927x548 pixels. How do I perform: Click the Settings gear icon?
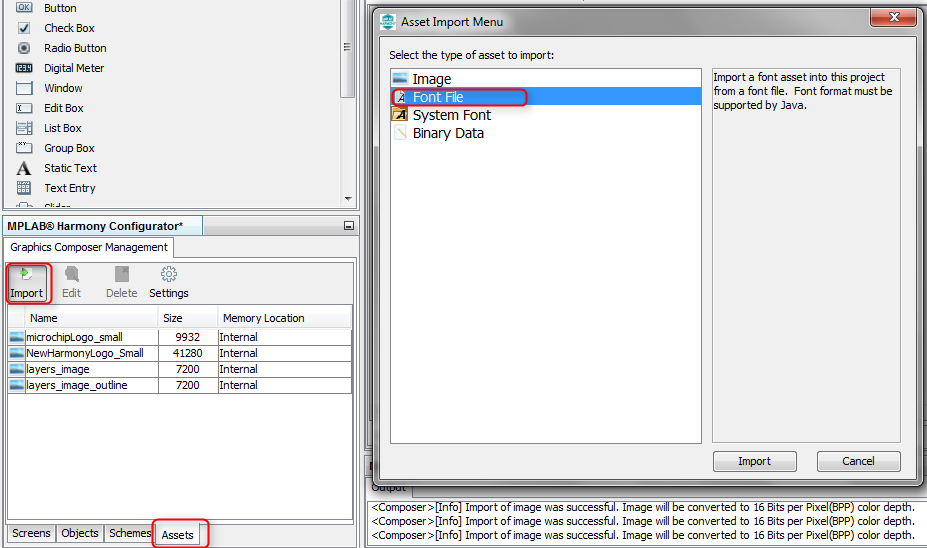tap(169, 274)
